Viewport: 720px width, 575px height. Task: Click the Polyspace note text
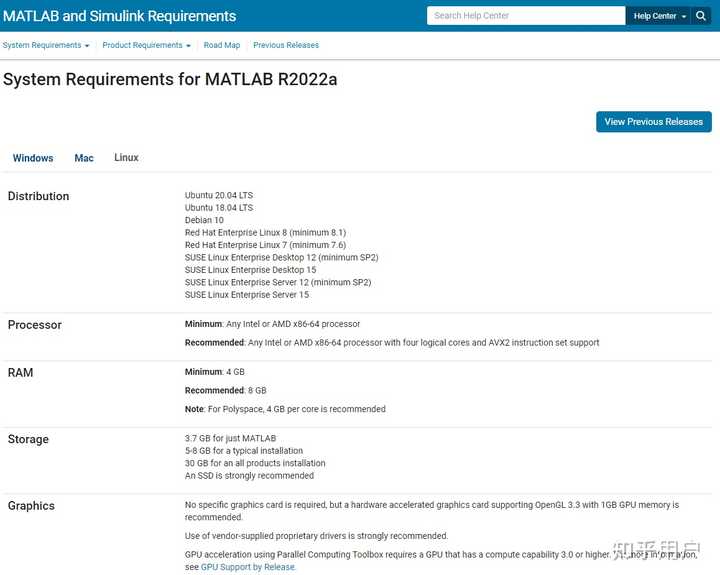pos(285,409)
